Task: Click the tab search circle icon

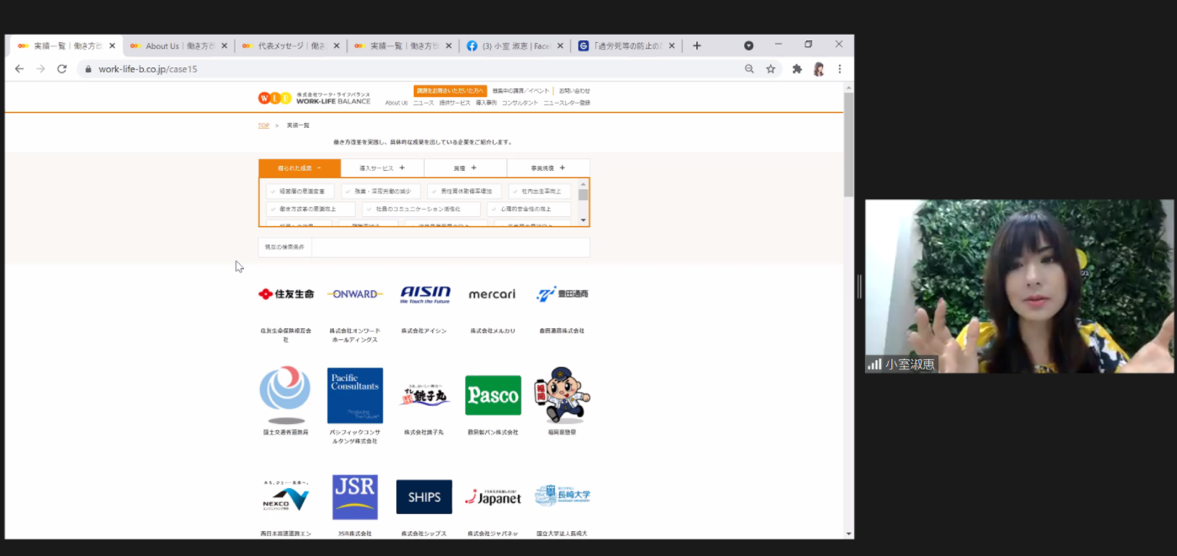Action: [748, 45]
